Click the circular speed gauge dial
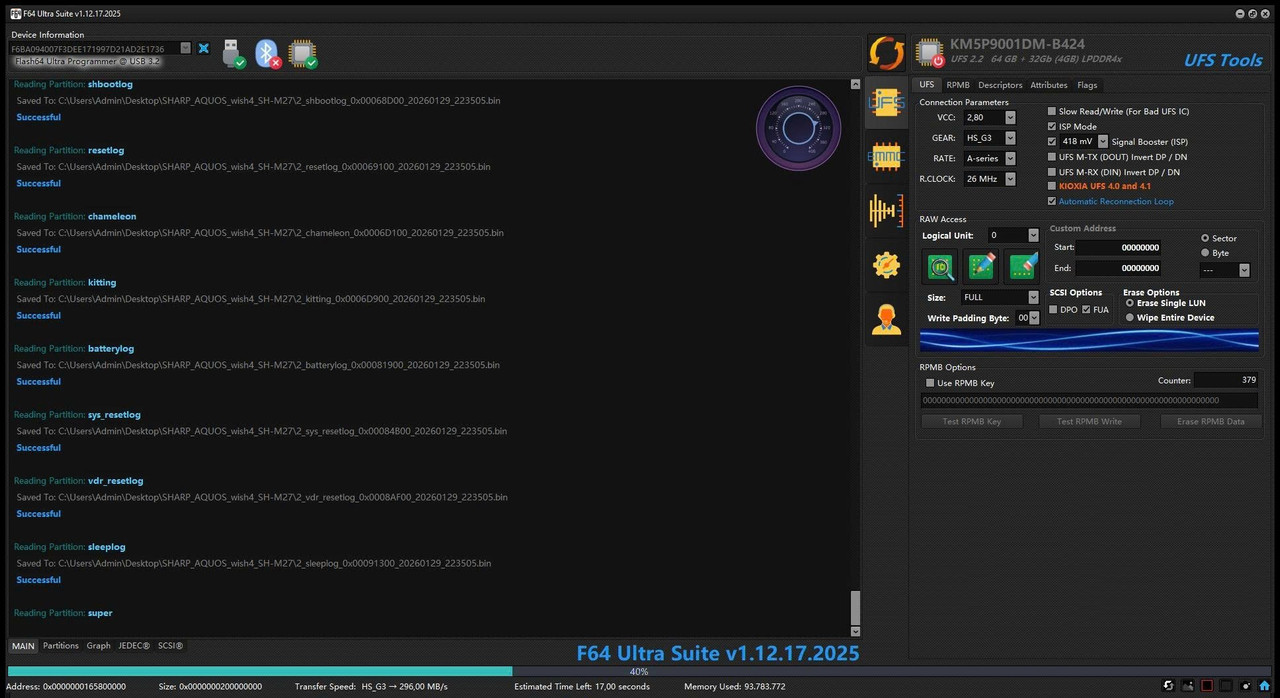The image size is (1280, 698). click(798, 128)
